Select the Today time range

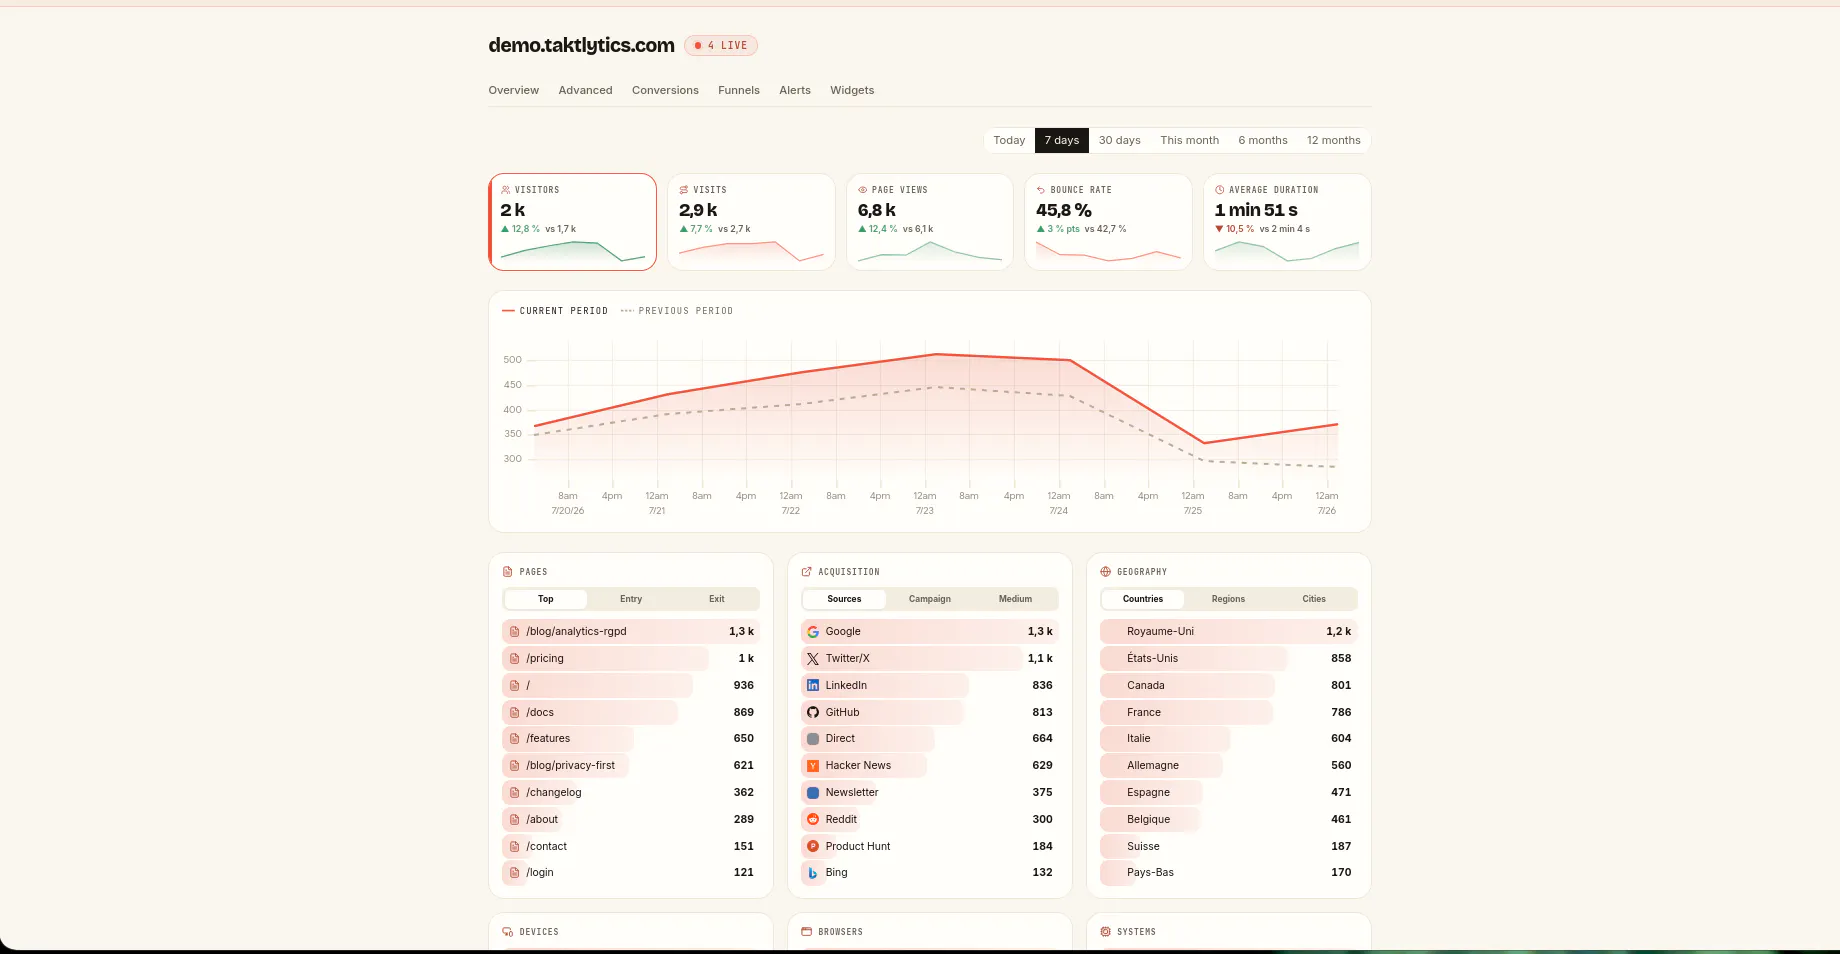(1009, 141)
